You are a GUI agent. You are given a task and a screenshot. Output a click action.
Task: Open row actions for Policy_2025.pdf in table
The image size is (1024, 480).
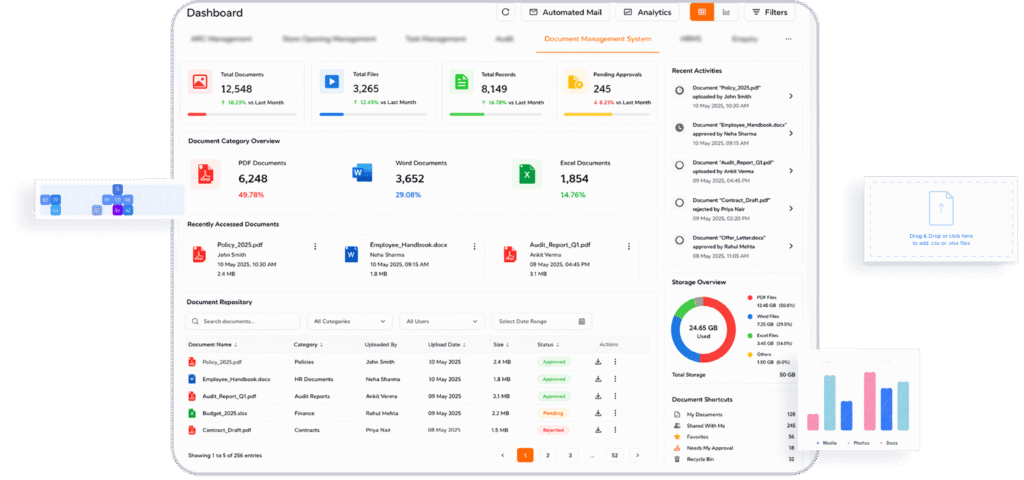[615, 362]
